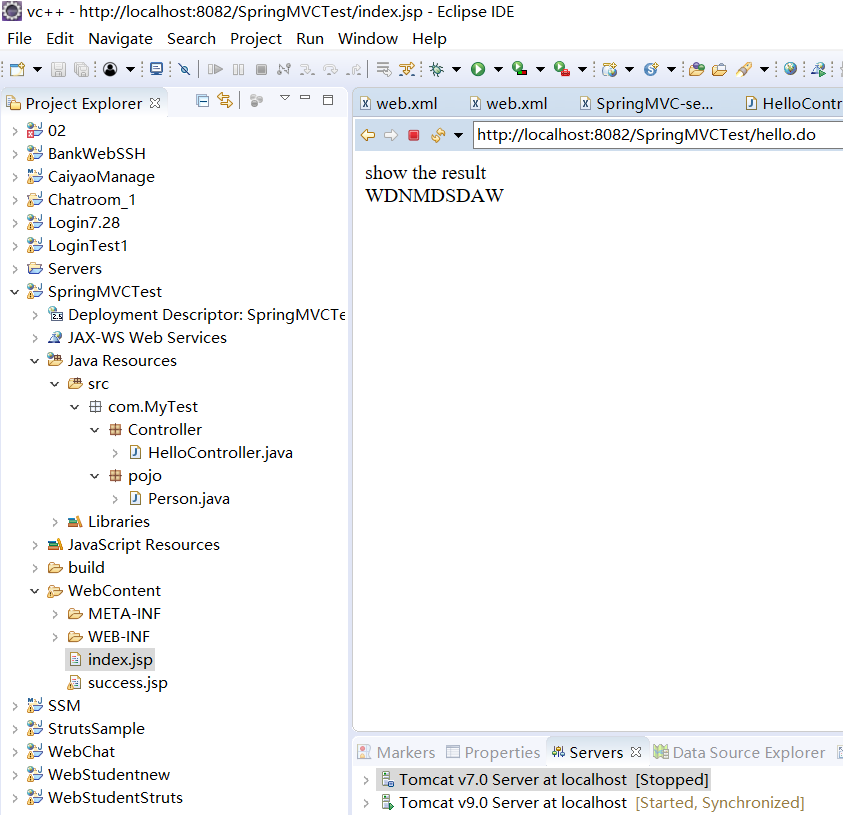Switch to Data Source Explorer tab

(739, 752)
